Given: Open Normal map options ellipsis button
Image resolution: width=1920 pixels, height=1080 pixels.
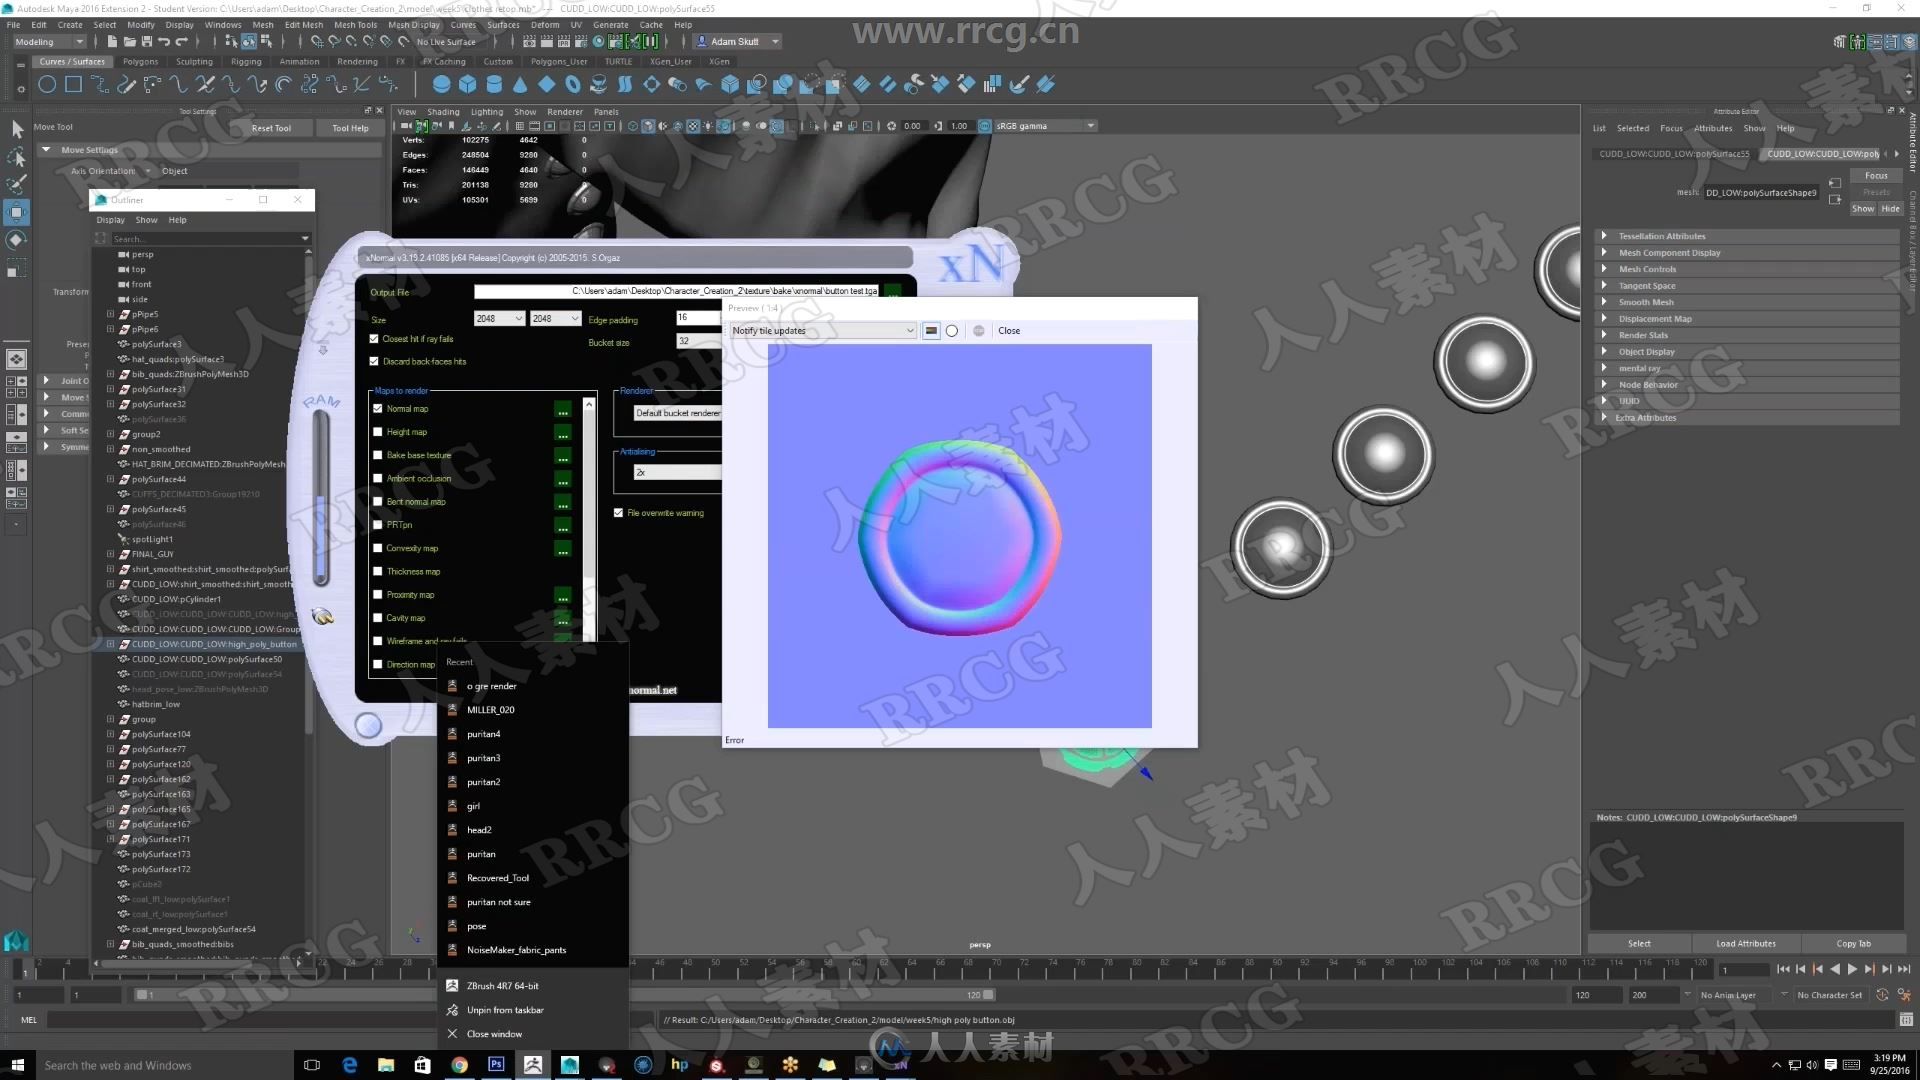Looking at the screenshot, I should click(563, 409).
